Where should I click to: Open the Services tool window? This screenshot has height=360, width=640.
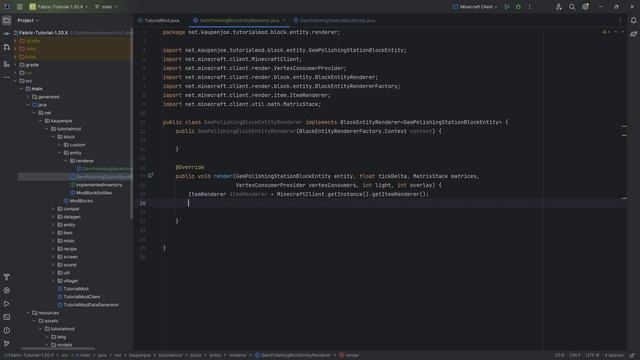[x=7, y=291]
